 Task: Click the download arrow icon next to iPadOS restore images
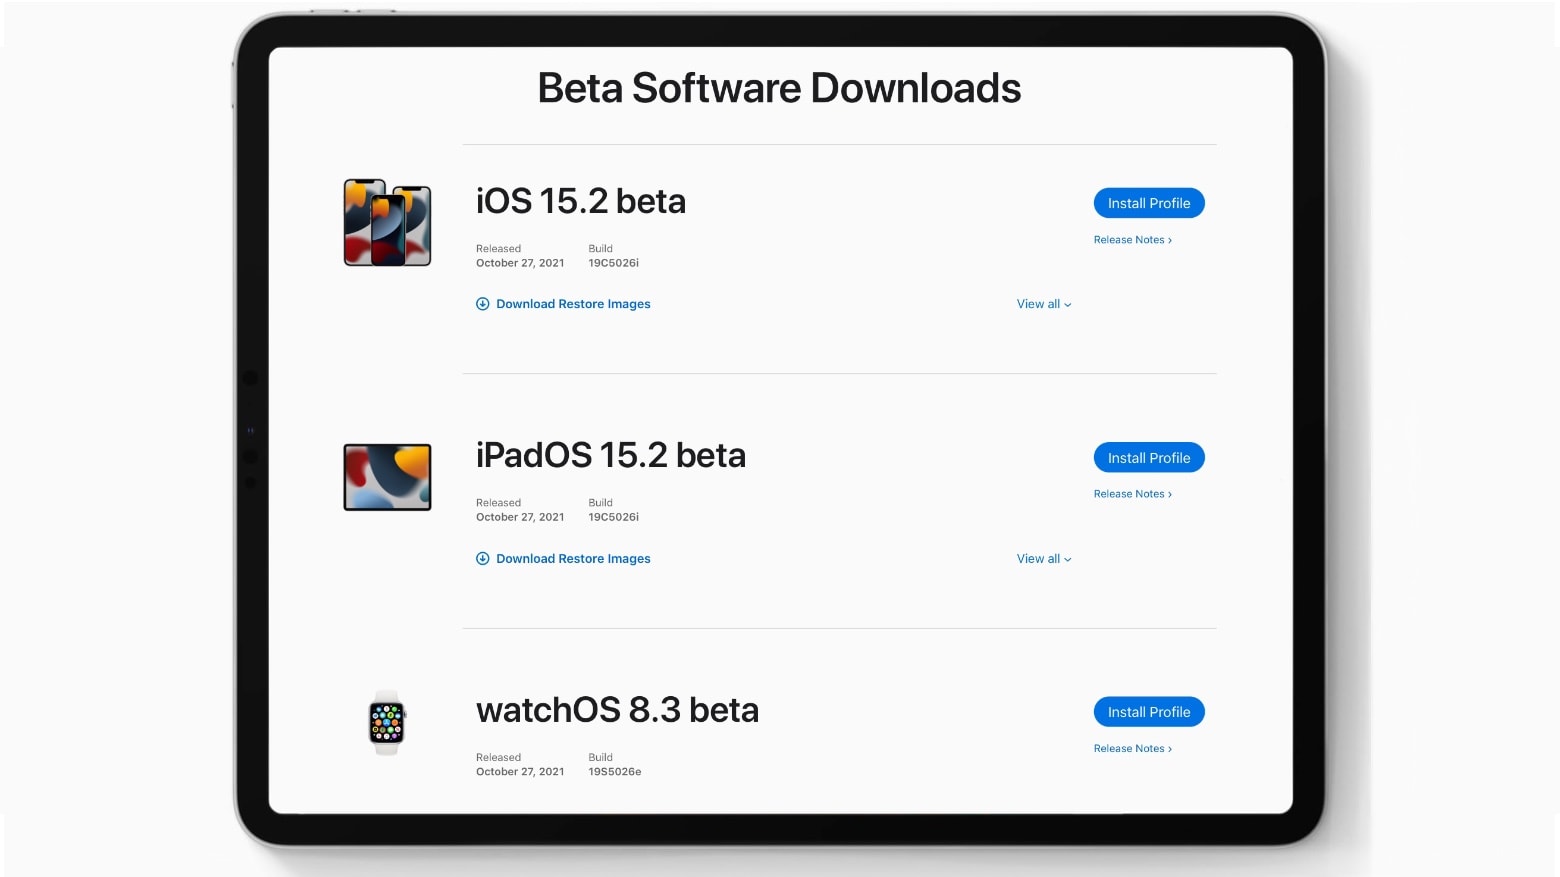pos(483,558)
